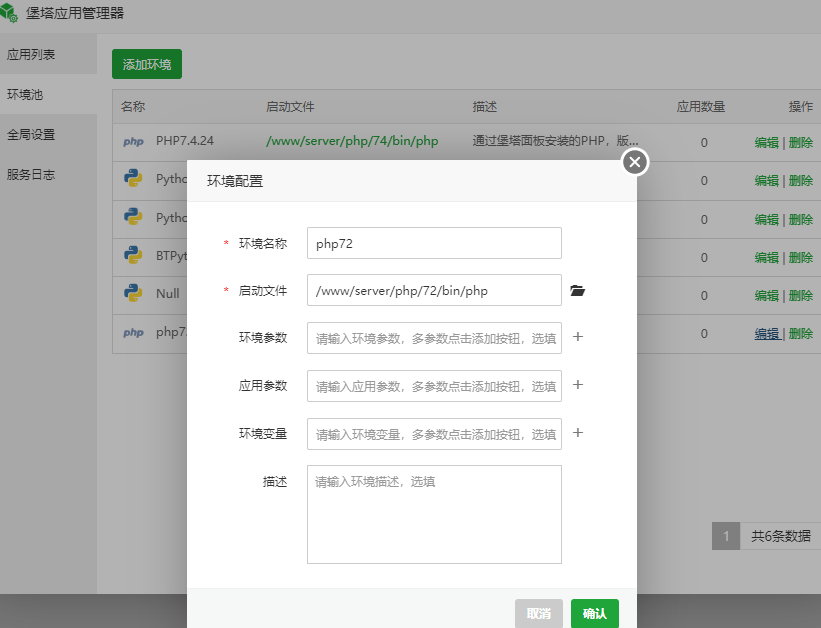Screen dimensions: 821x628
Task: Focus the 启动文件 path input field
Action: point(434,290)
